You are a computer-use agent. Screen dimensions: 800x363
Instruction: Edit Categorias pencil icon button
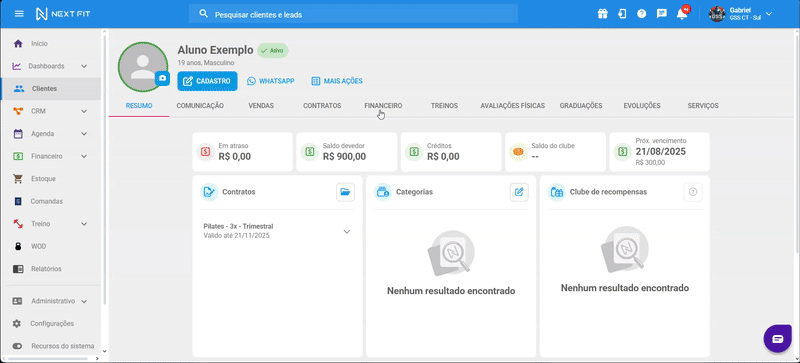tap(519, 192)
